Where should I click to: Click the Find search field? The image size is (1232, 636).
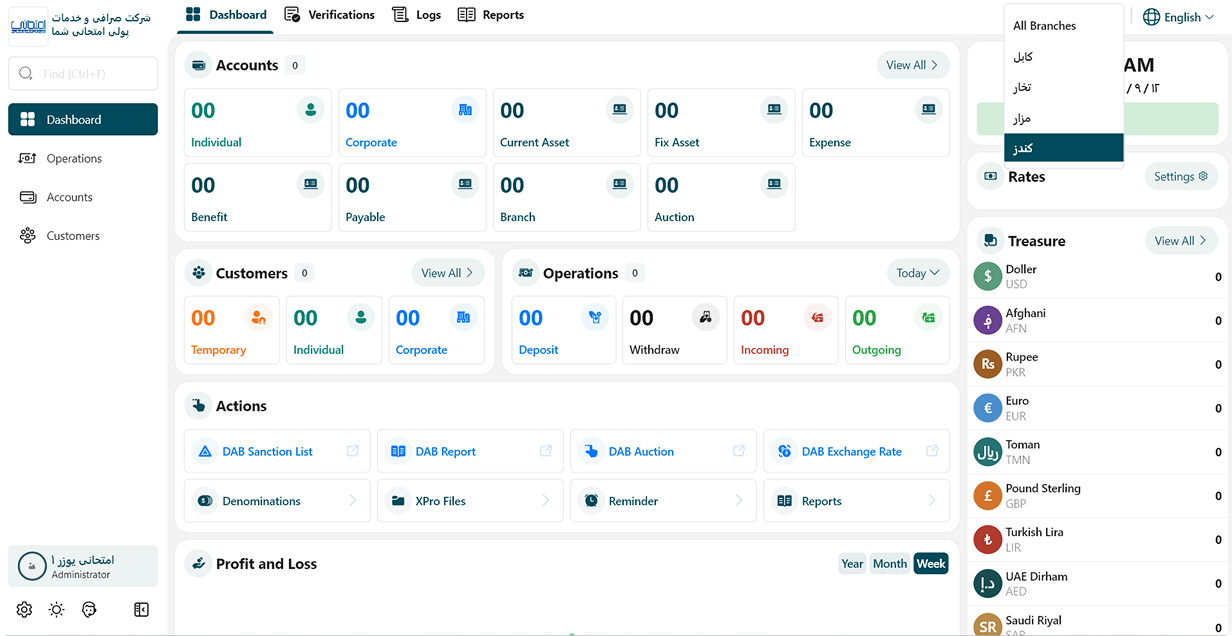point(83,74)
